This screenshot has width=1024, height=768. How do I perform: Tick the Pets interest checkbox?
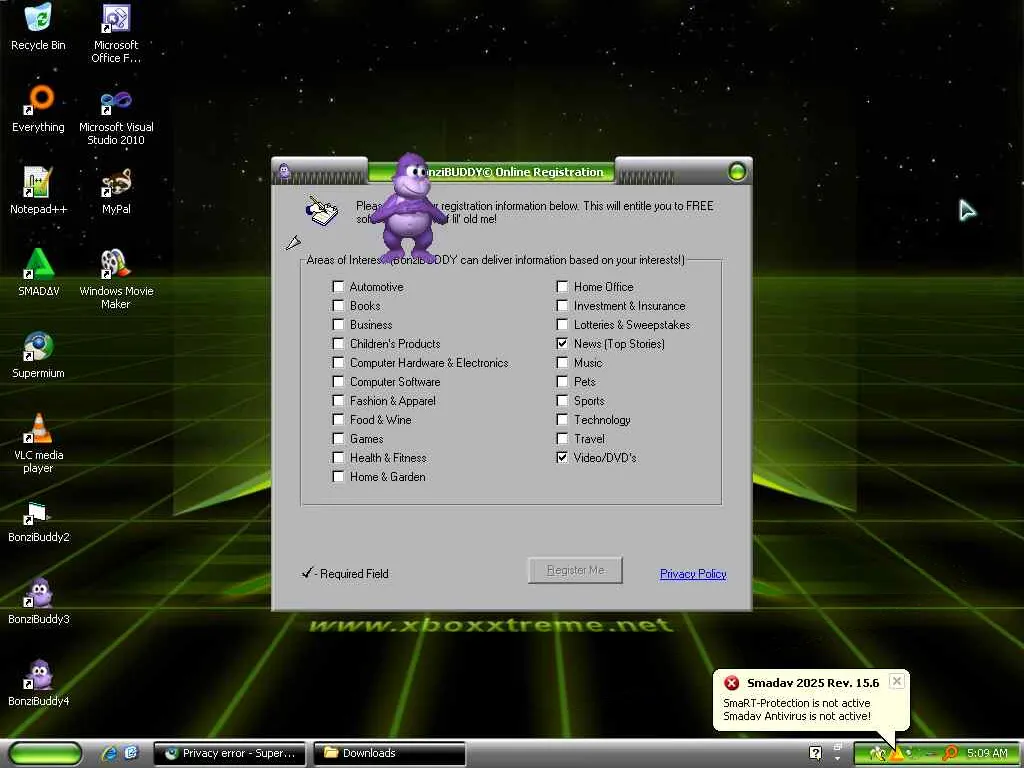pyautogui.click(x=562, y=381)
